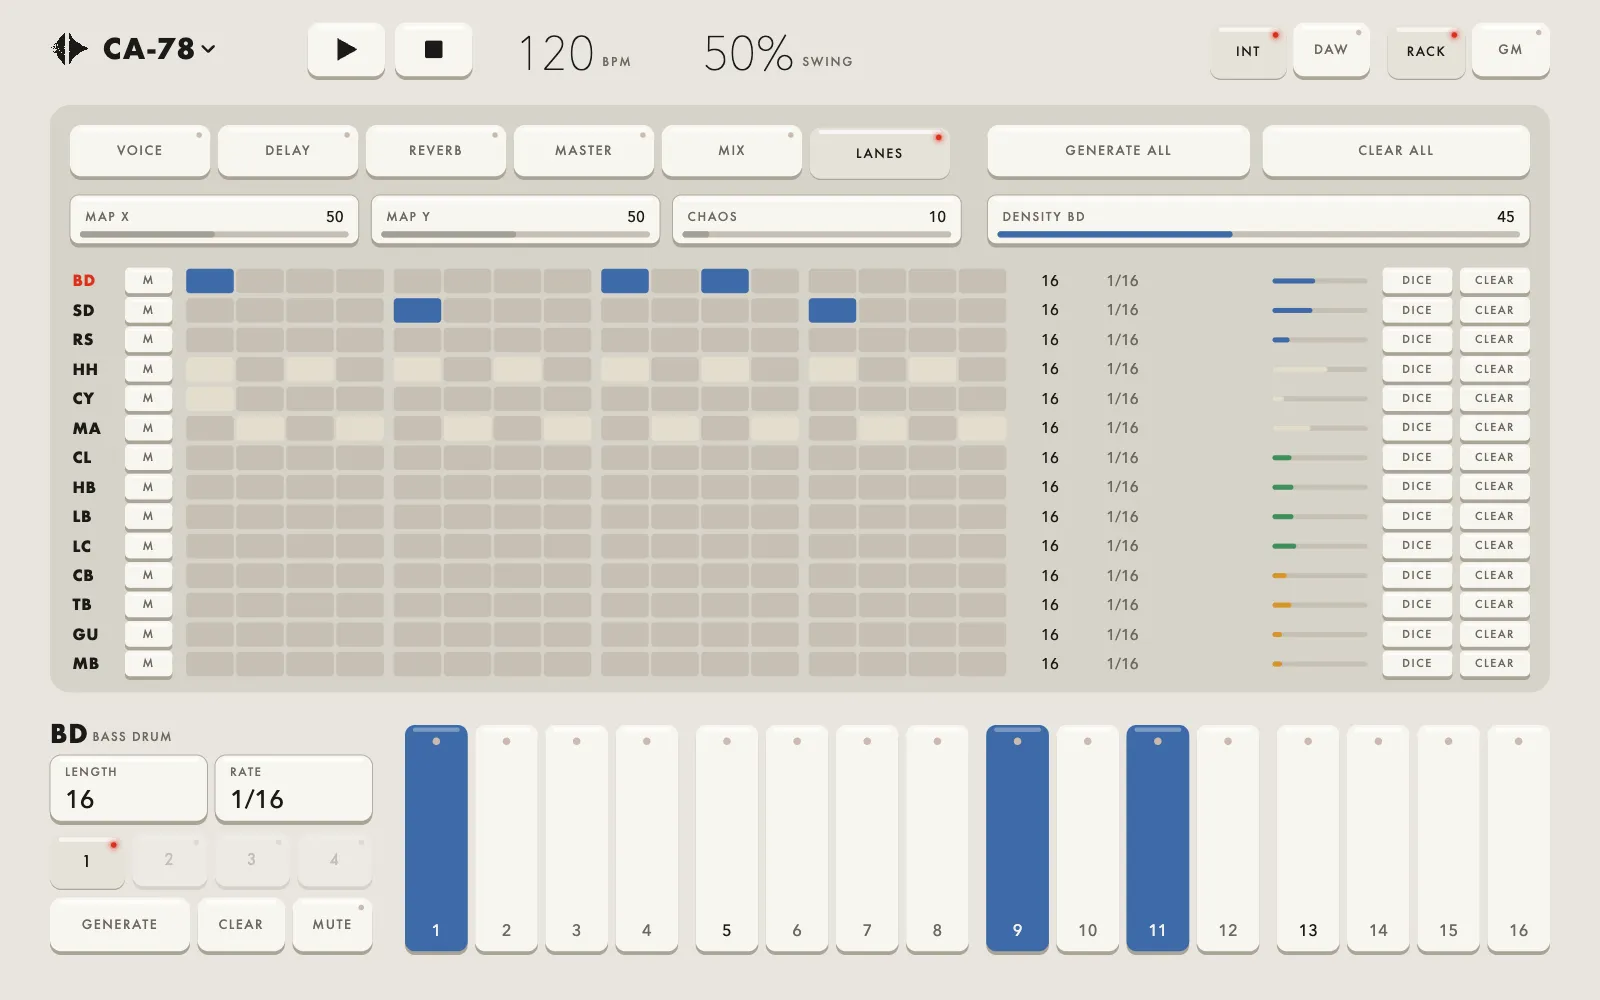This screenshot has width=1600, height=1000.
Task: Adjust the MAP Y slider
Action: point(515,219)
